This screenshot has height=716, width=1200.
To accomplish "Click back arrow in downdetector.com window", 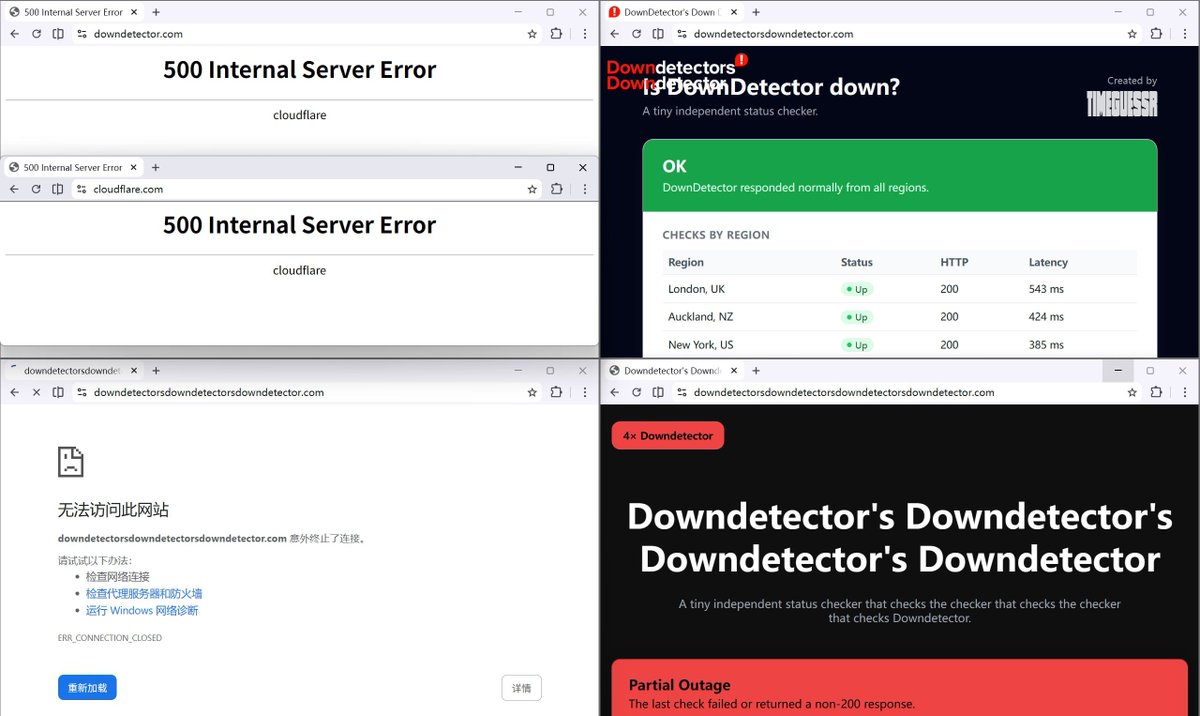I will click(x=14, y=33).
